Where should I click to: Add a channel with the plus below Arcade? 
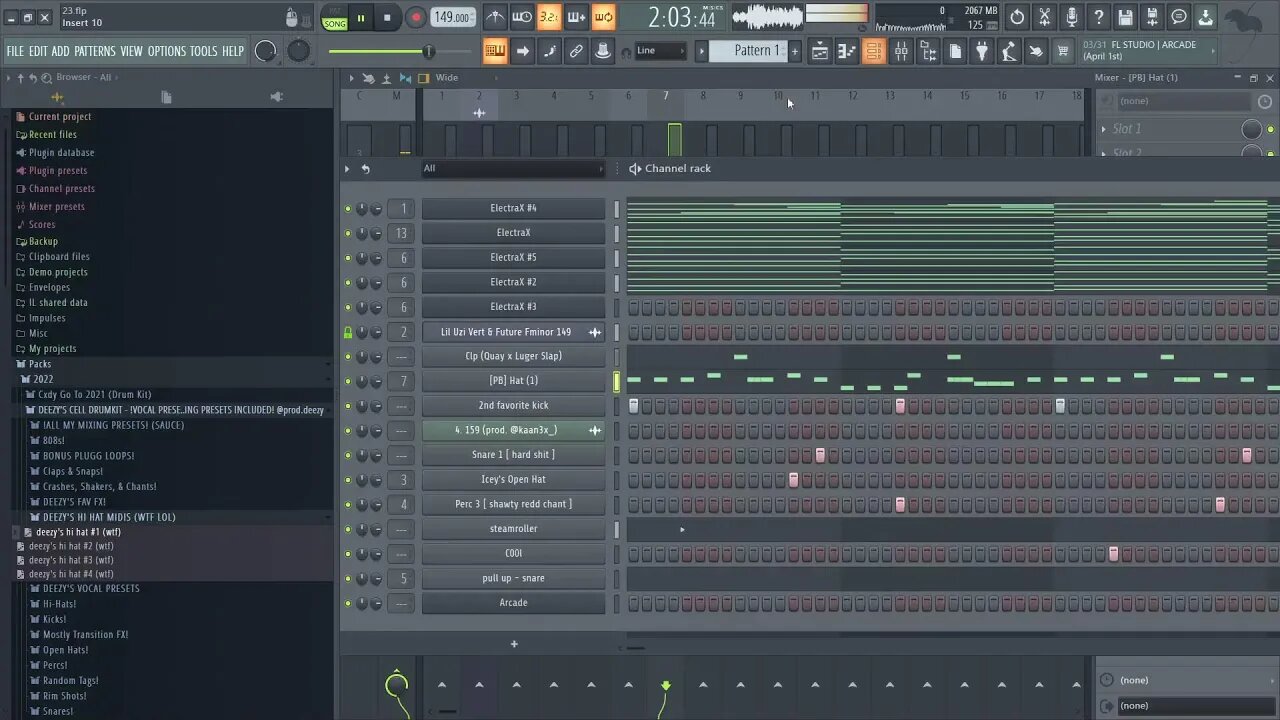click(x=514, y=644)
